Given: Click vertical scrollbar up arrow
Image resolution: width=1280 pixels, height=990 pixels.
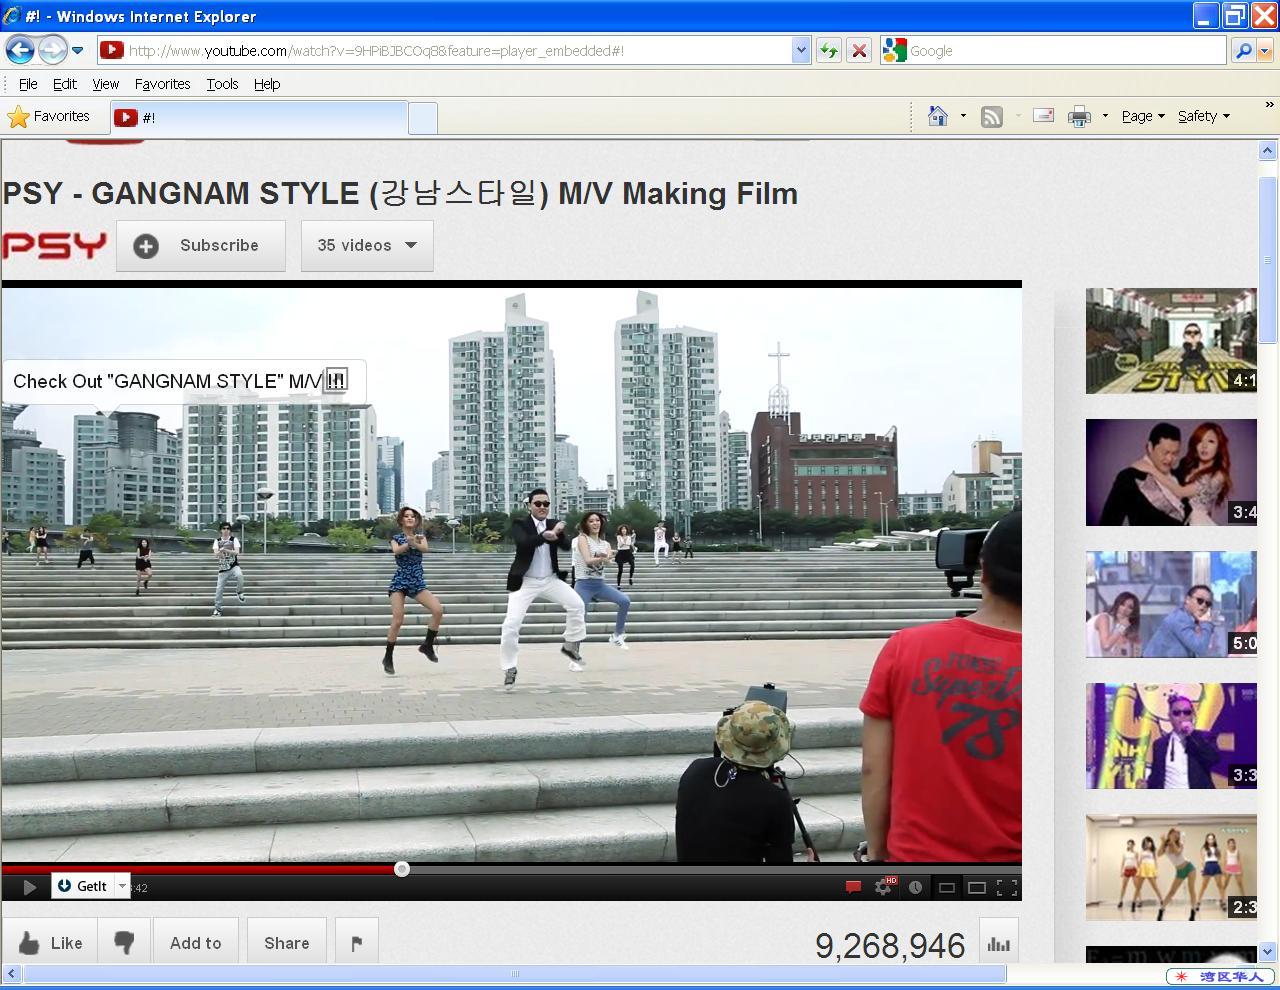Looking at the screenshot, I should [1267, 151].
